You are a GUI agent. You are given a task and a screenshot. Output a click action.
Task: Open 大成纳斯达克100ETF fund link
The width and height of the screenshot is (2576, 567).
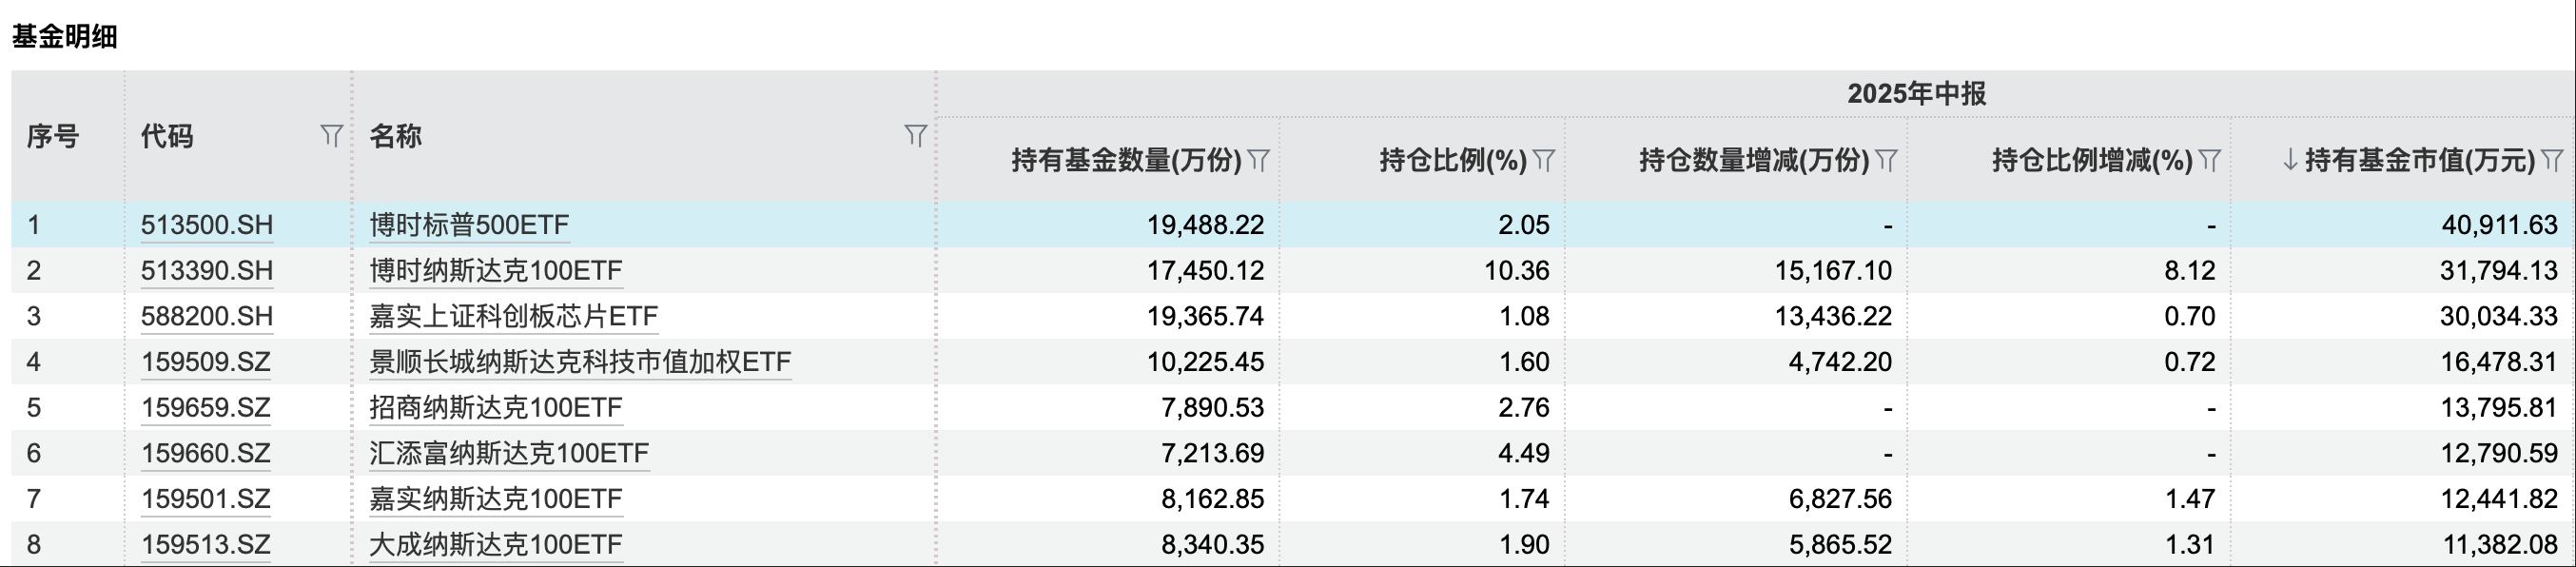(x=496, y=545)
